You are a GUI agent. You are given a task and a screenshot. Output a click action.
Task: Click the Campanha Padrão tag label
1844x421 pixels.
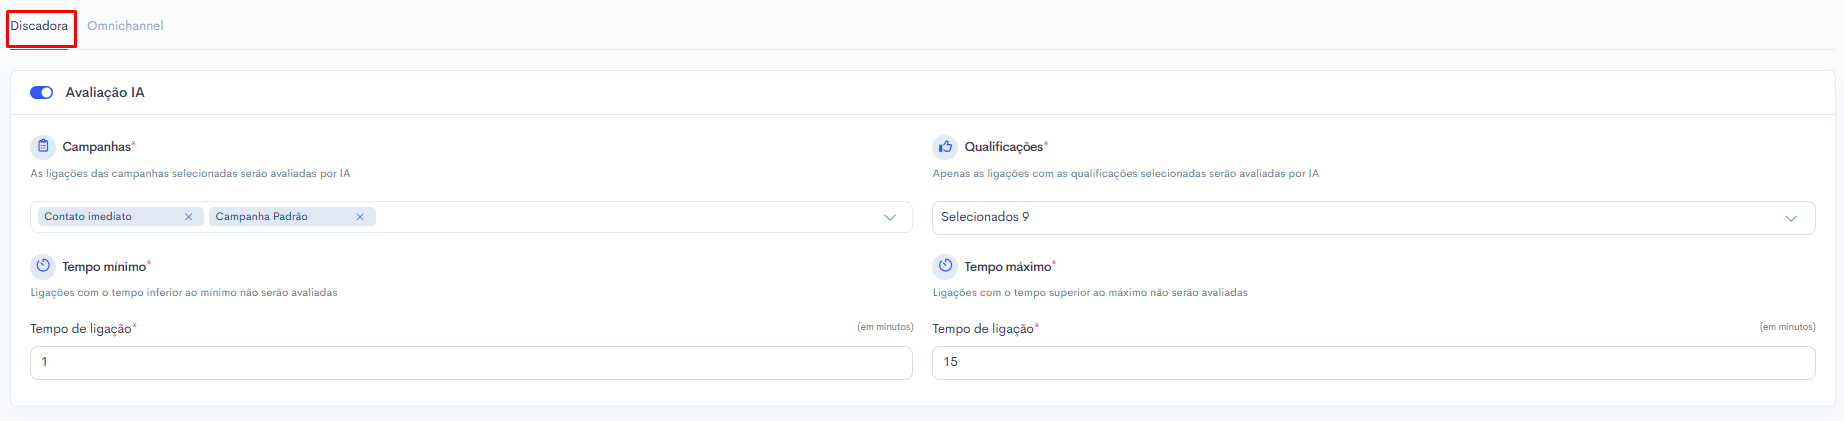pos(262,217)
